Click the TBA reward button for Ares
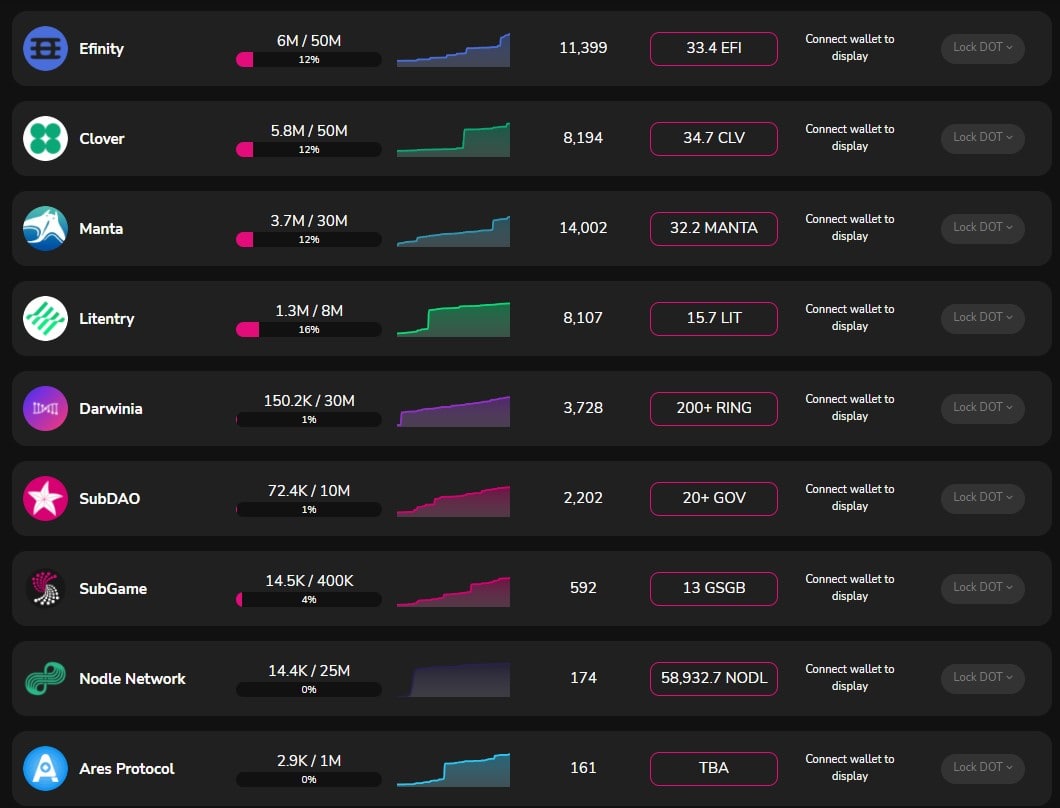 (x=714, y=768)
